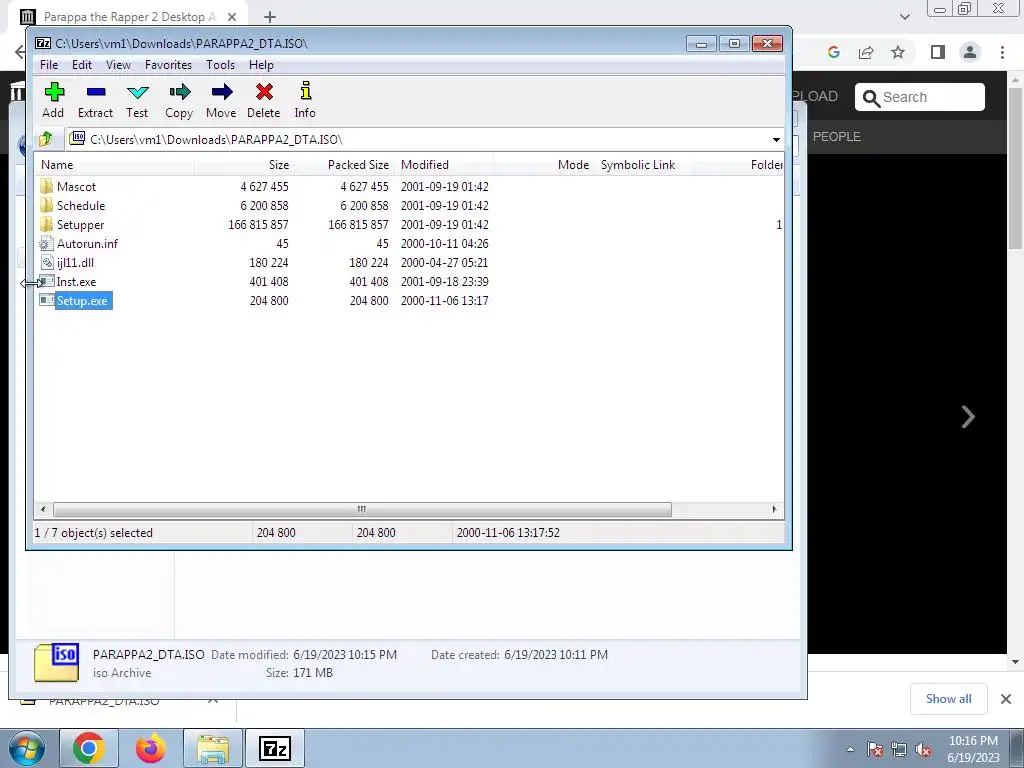Open Chrome from the taskbar
1024x768 pixels.
tap(89, 748)
